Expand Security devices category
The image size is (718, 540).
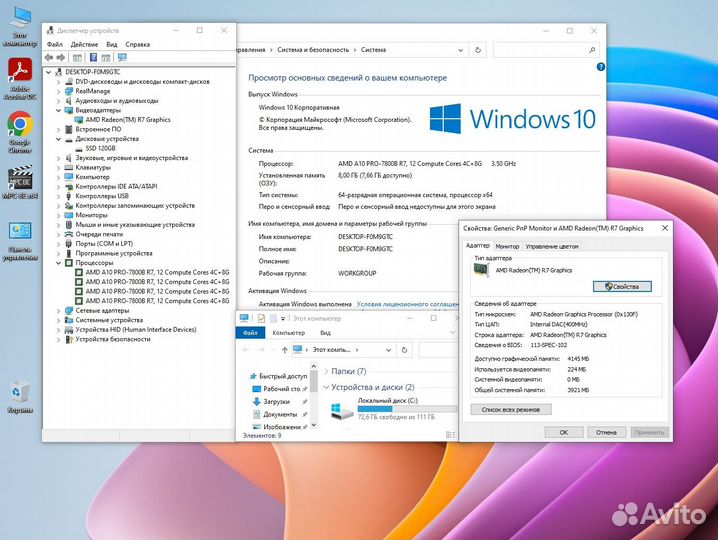tap(58, 339)
